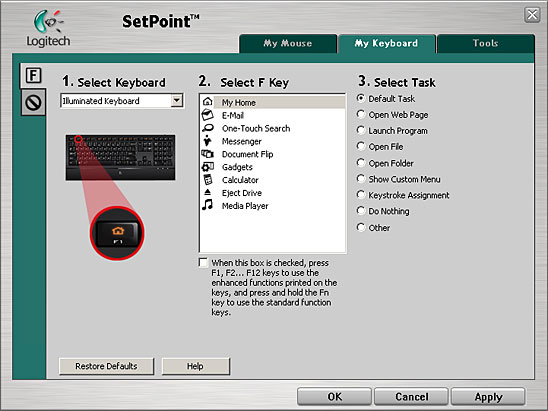The width and height of the screenshot is (548, 411).
Task: Select the E-Mail envelope icon
Action: (208, 115)
